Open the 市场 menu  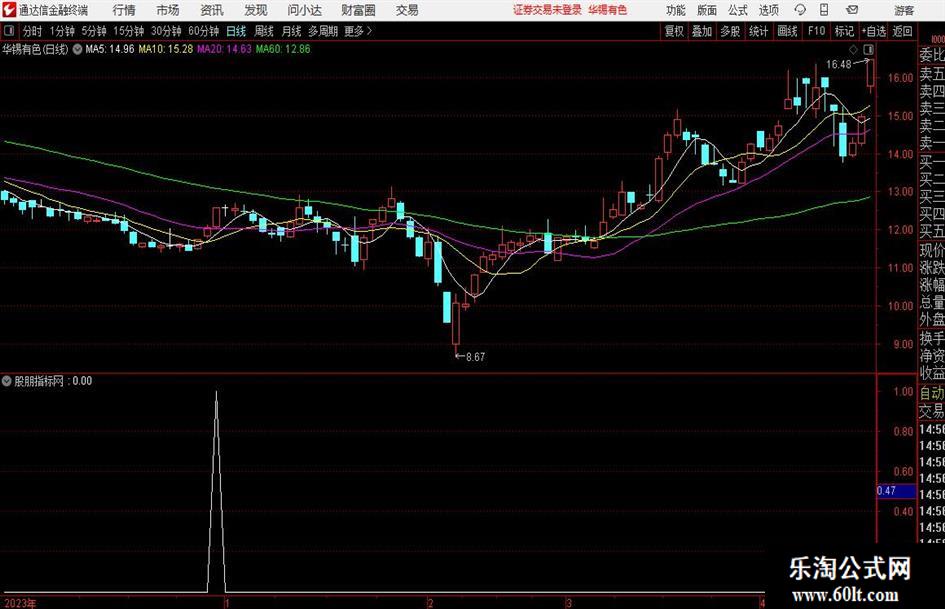[168, 10]
